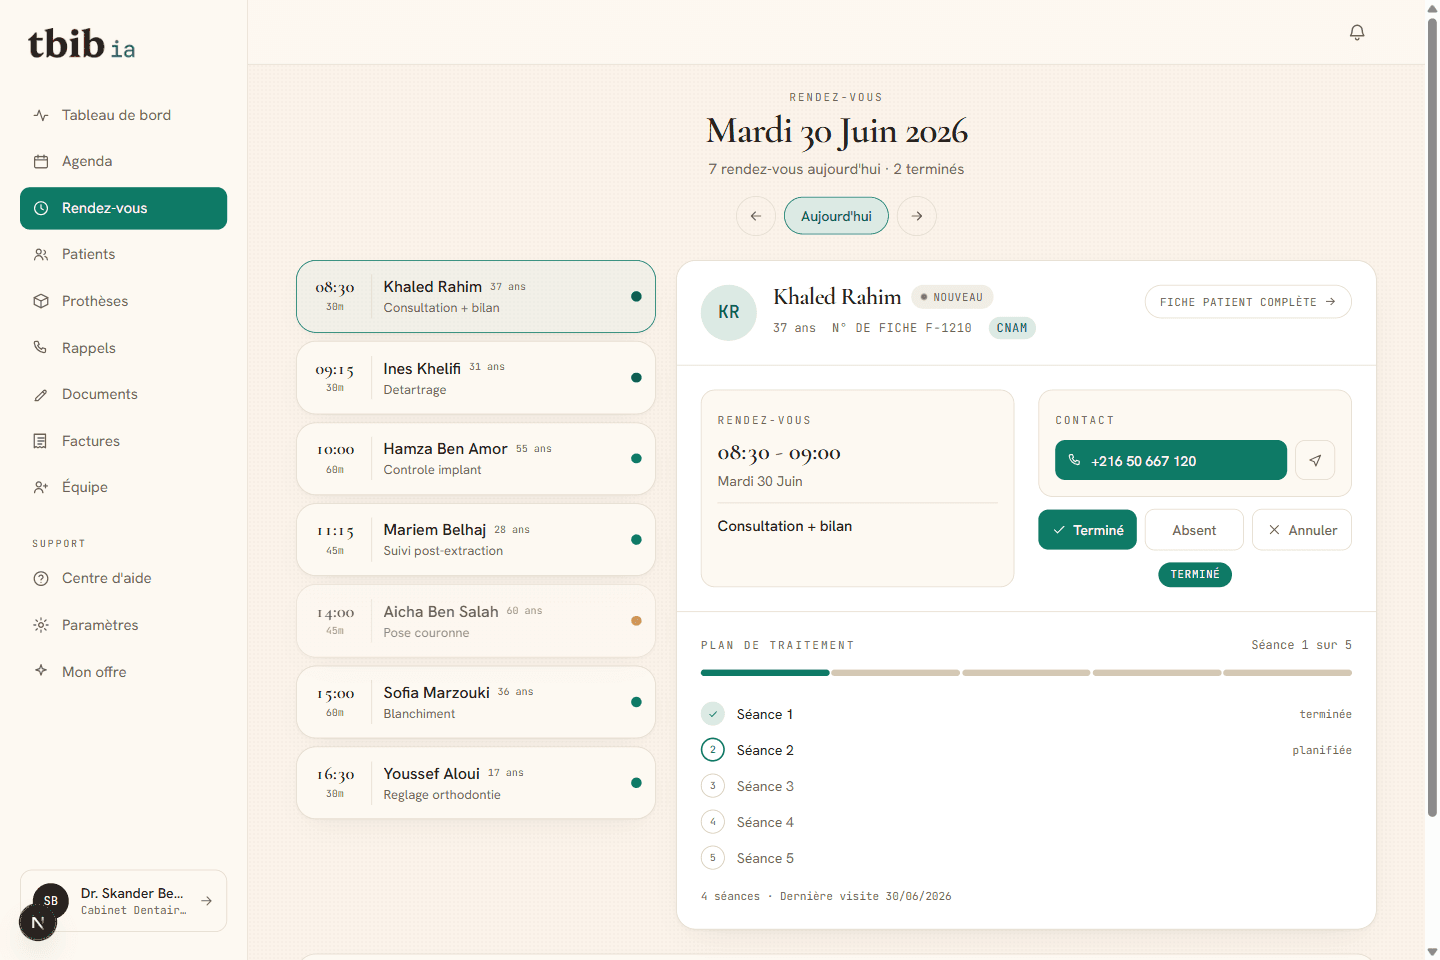Select the Séance 2 step circle
The width and height of the screenshot is (1440, 960).
(x=713, y=750)
